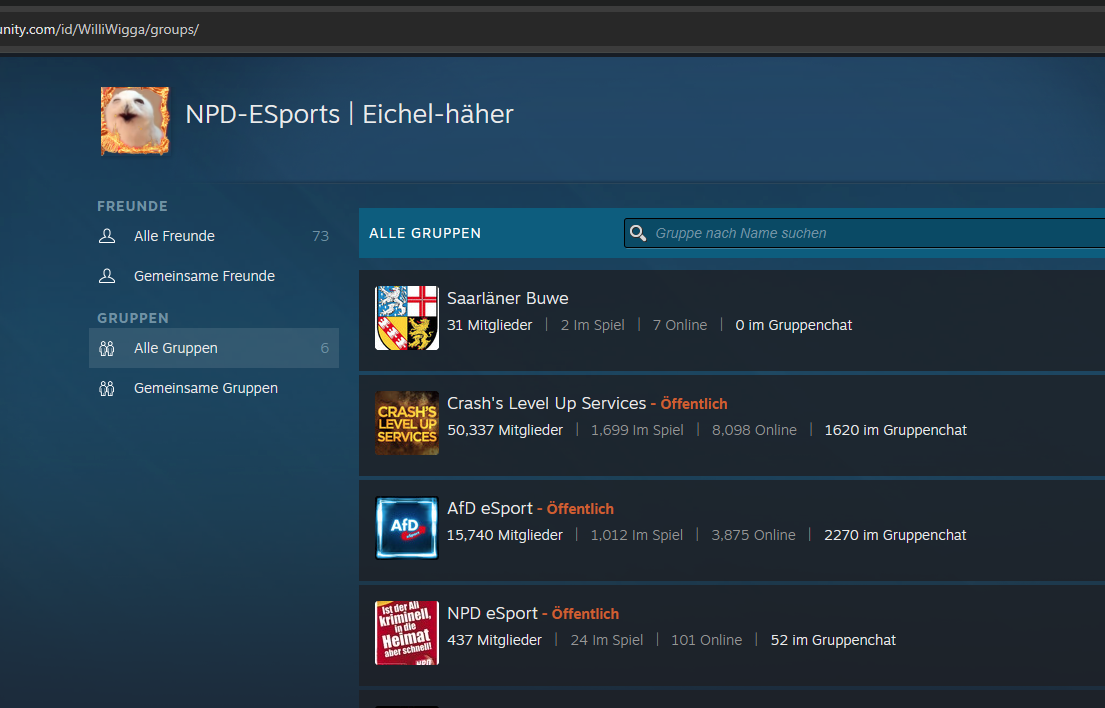Focus the Gruppe nach Name suchen field

[870, 233]
